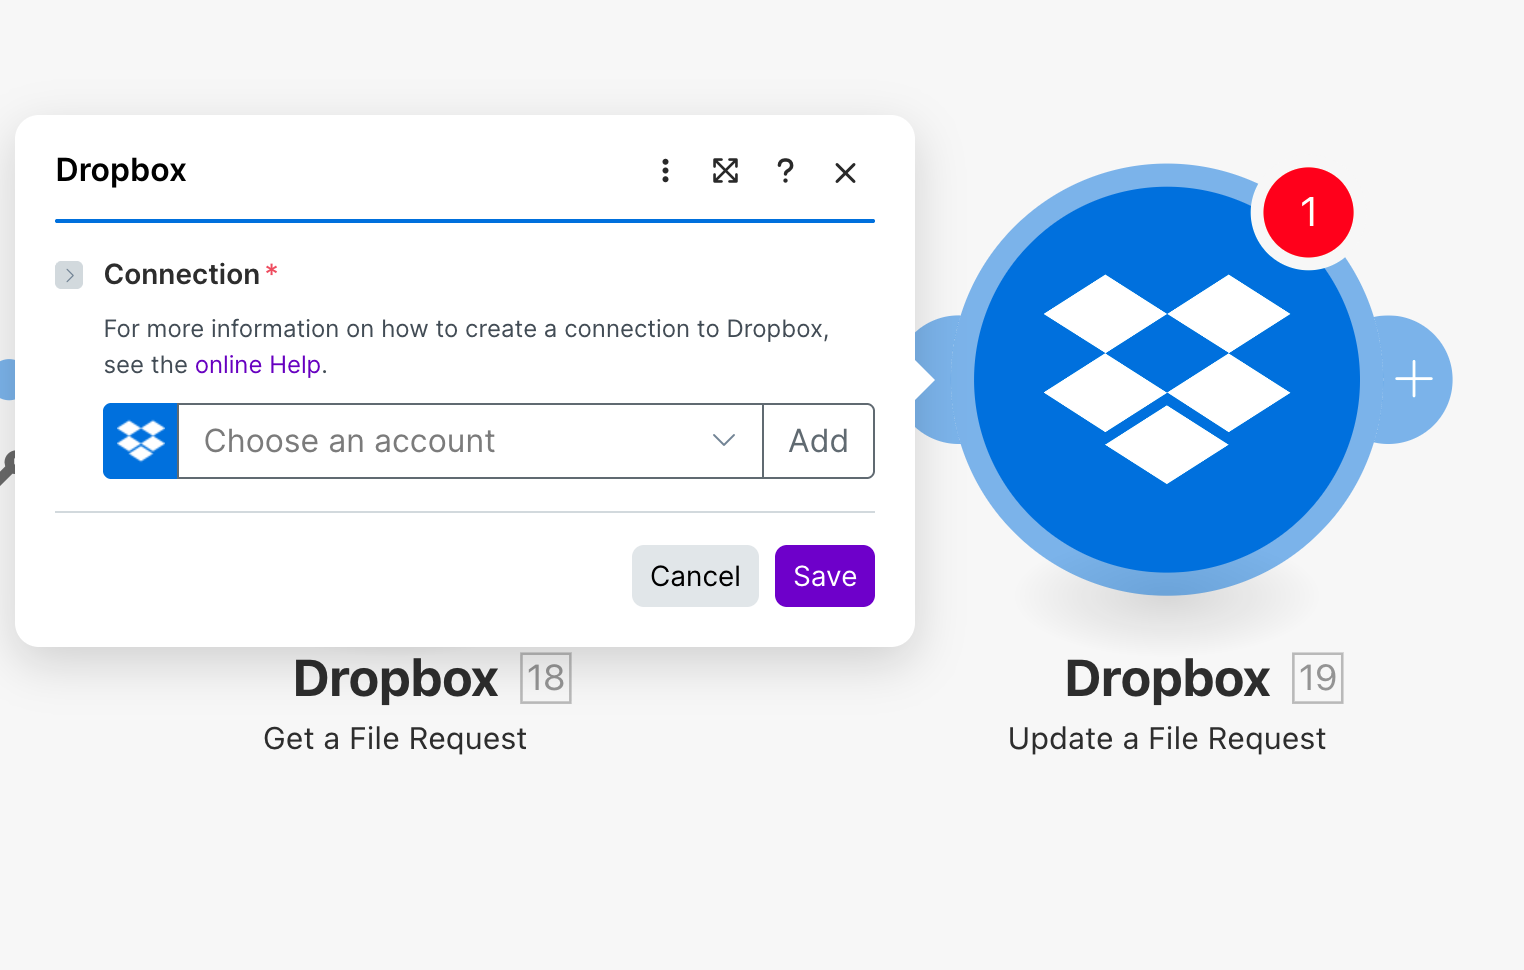Open help with the question mark icon
Image resolution: width=1524 pixels, height=970 pixels.
pyautogui.click(x=785, y=171)
